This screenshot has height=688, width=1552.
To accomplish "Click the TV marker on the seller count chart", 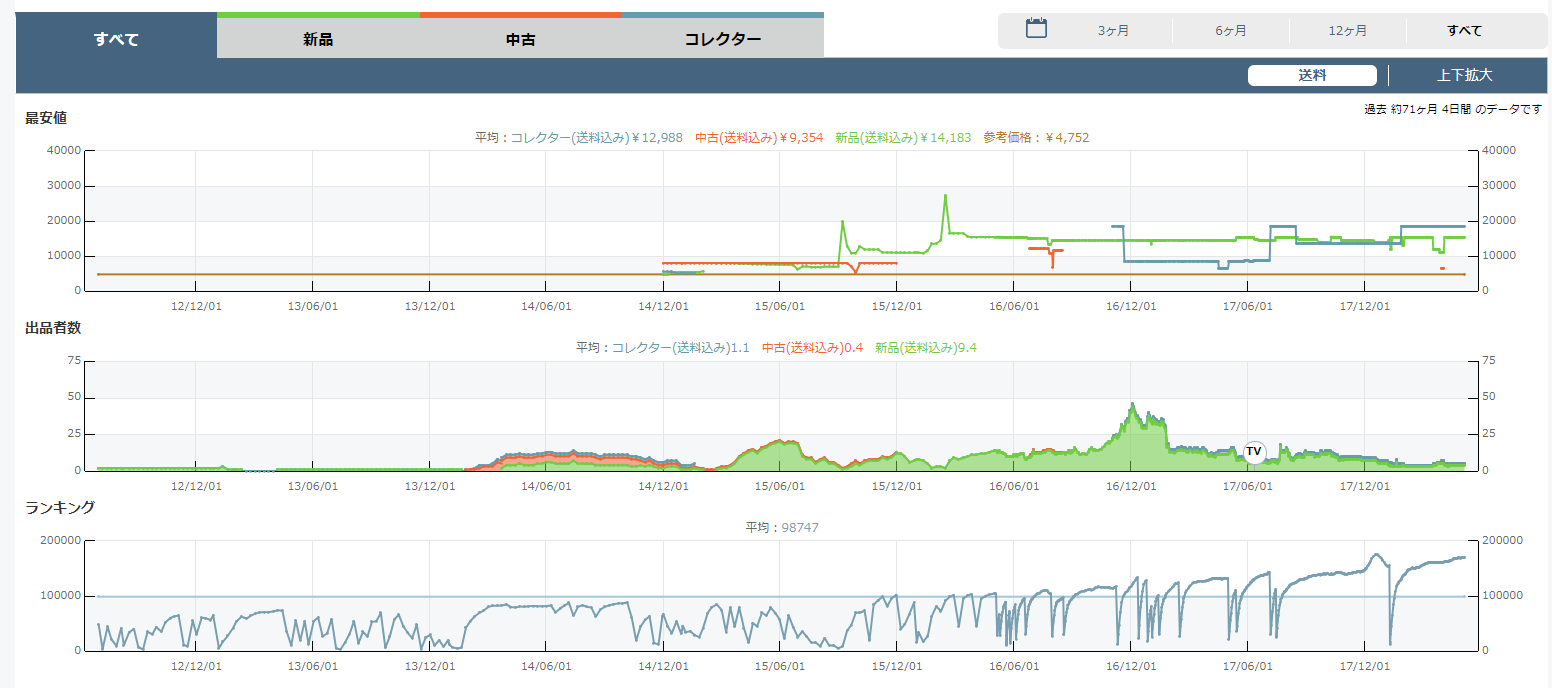I will point(1254,452).
